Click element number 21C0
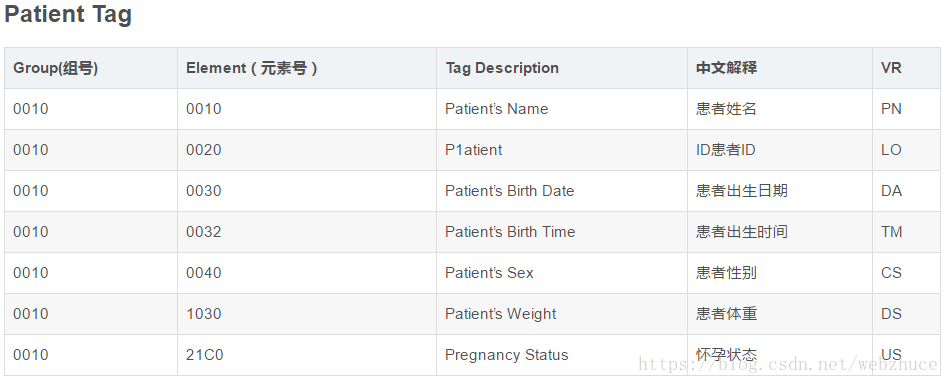 click(205, 355)
